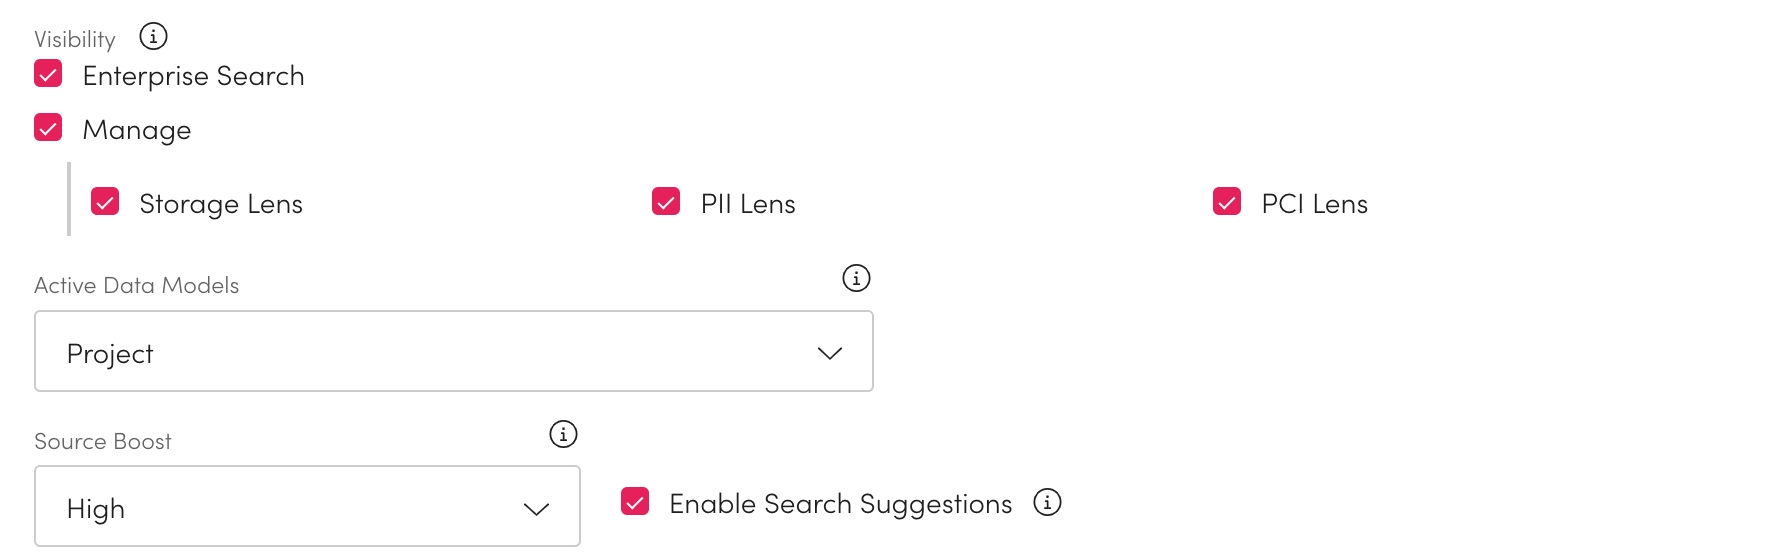Show info for Enable Search Suggestions

[1047, 502]
